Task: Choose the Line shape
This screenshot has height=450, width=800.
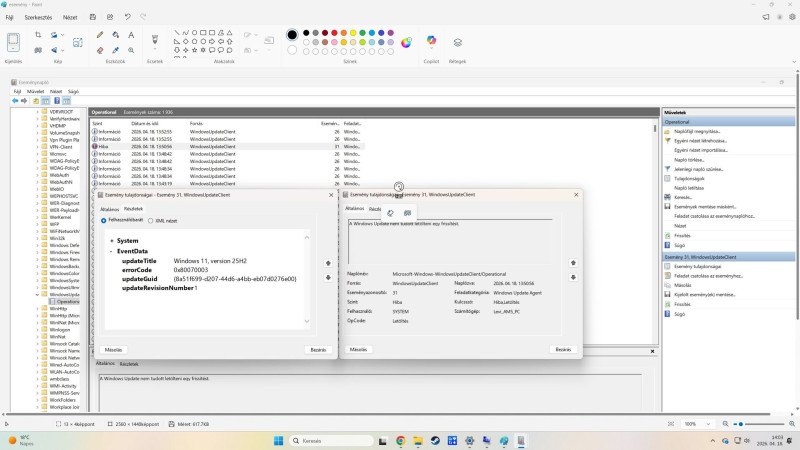Action: [177, 33]
